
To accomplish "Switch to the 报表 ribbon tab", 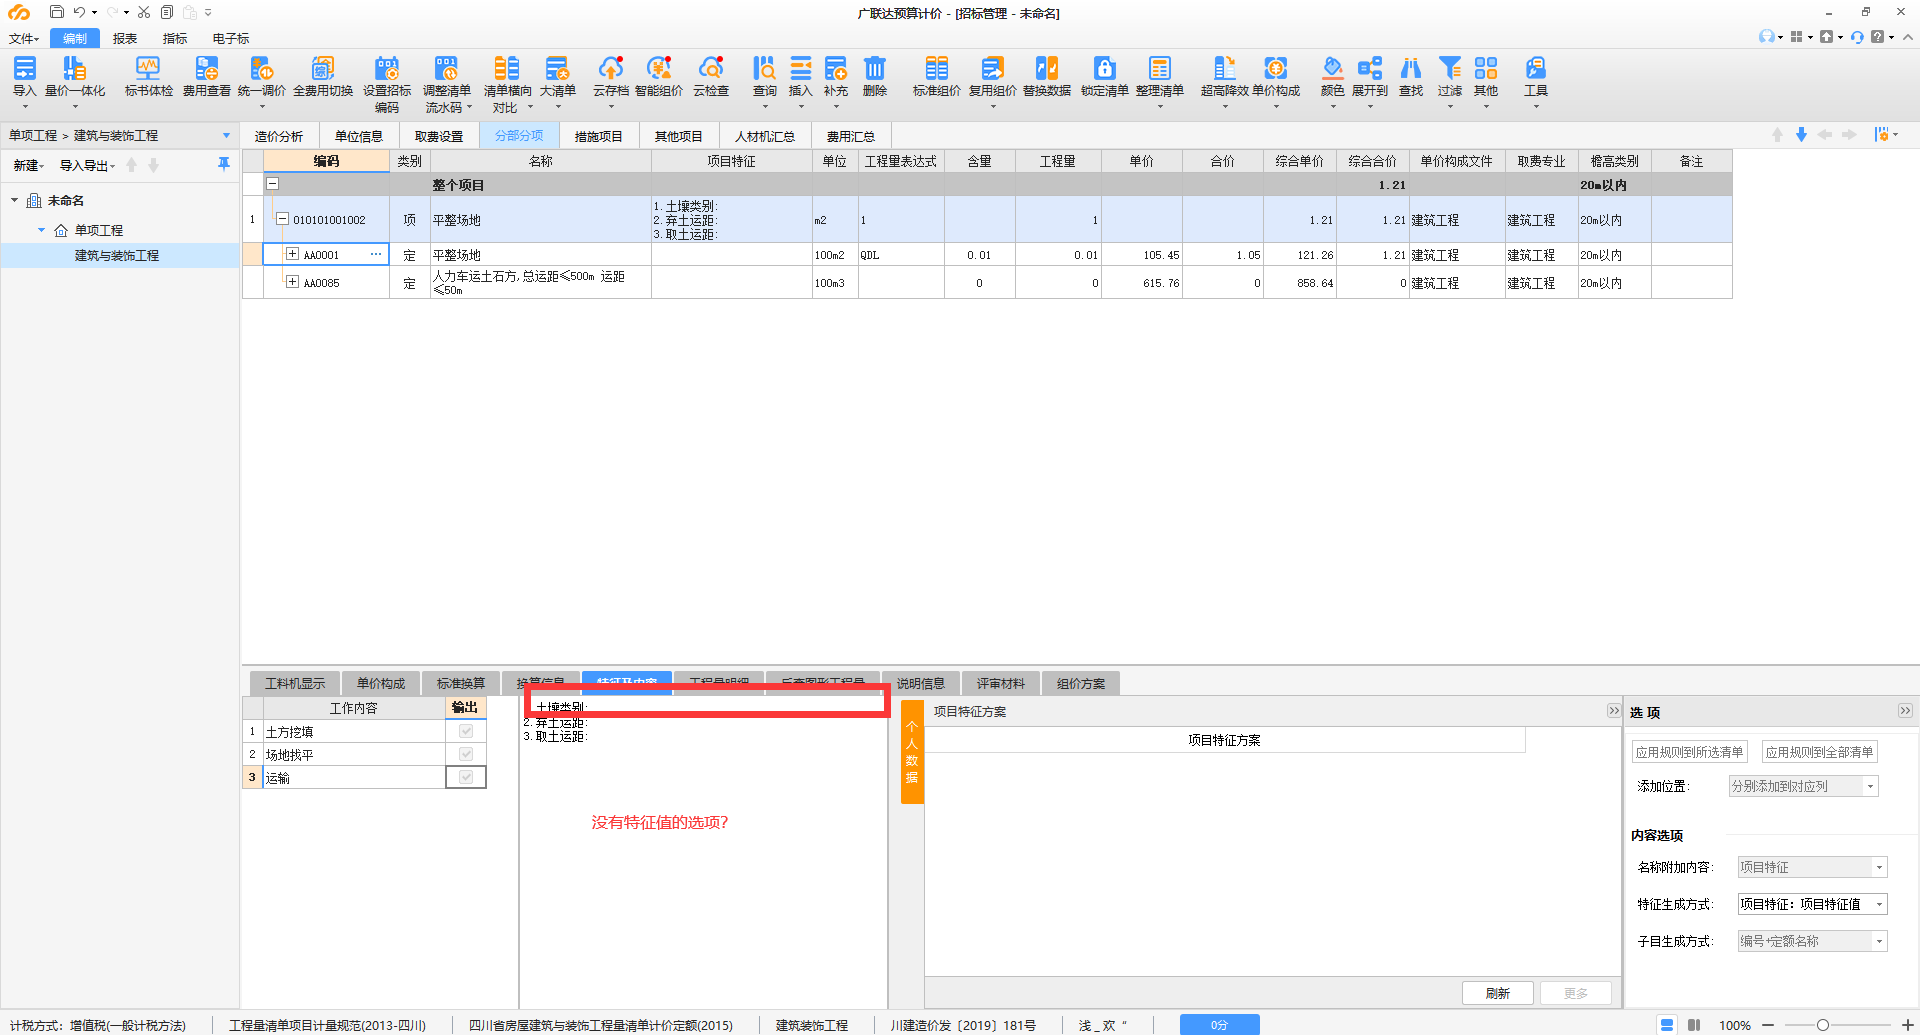I will pyautogui.click(x=125, y=38).
